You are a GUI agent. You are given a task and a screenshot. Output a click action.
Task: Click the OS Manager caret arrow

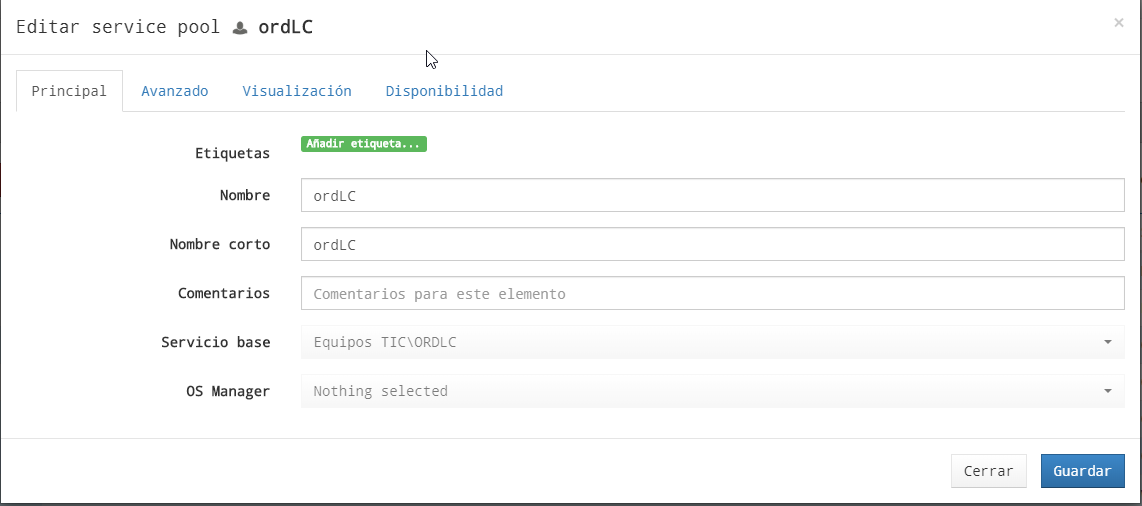(1108, 392)
